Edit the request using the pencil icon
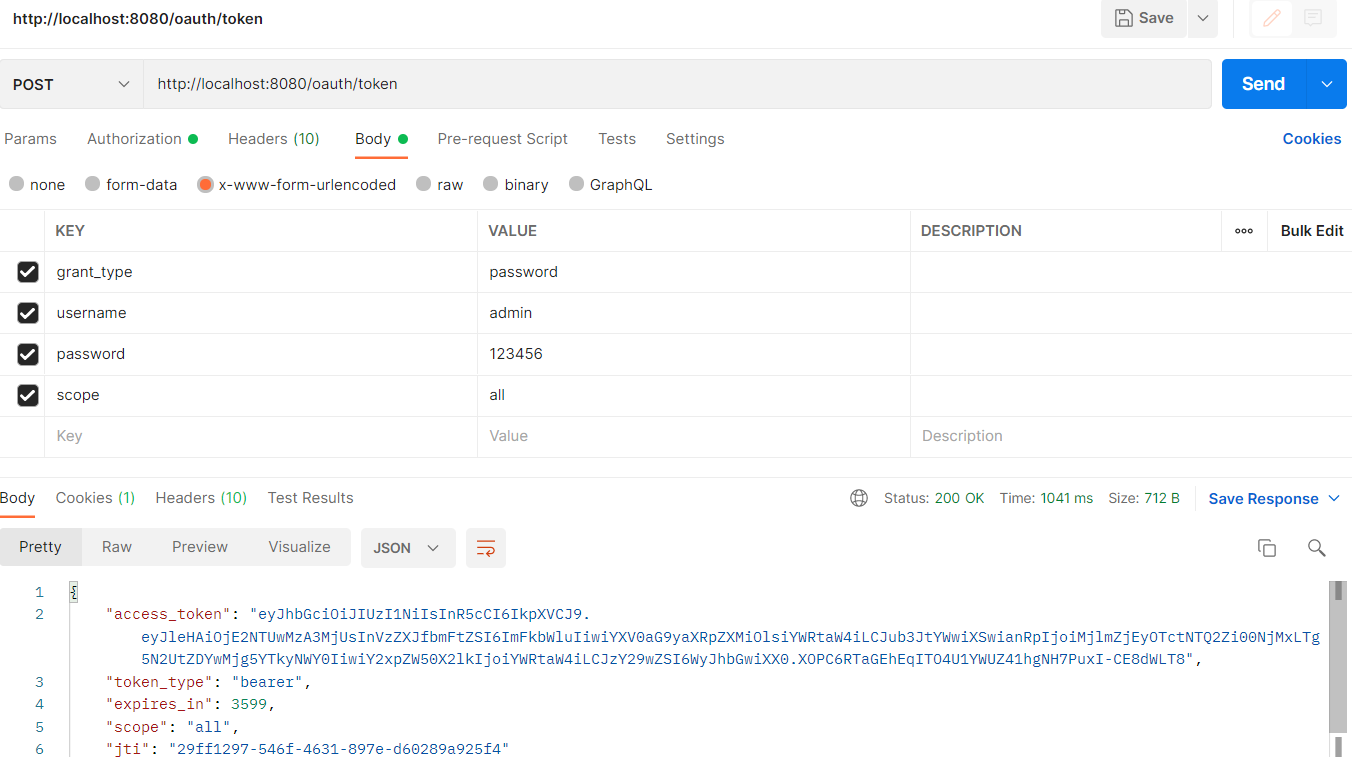 1270,18
